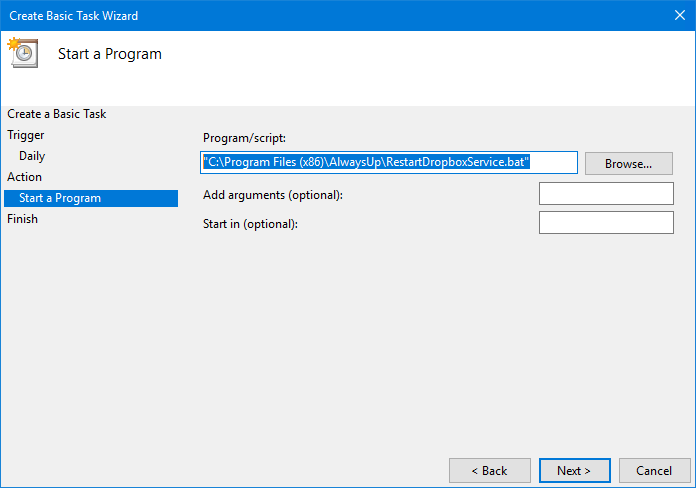Viewport: 696px width, 488px height.
Task: Select the Daily sub-step
Action: [32, 156]
